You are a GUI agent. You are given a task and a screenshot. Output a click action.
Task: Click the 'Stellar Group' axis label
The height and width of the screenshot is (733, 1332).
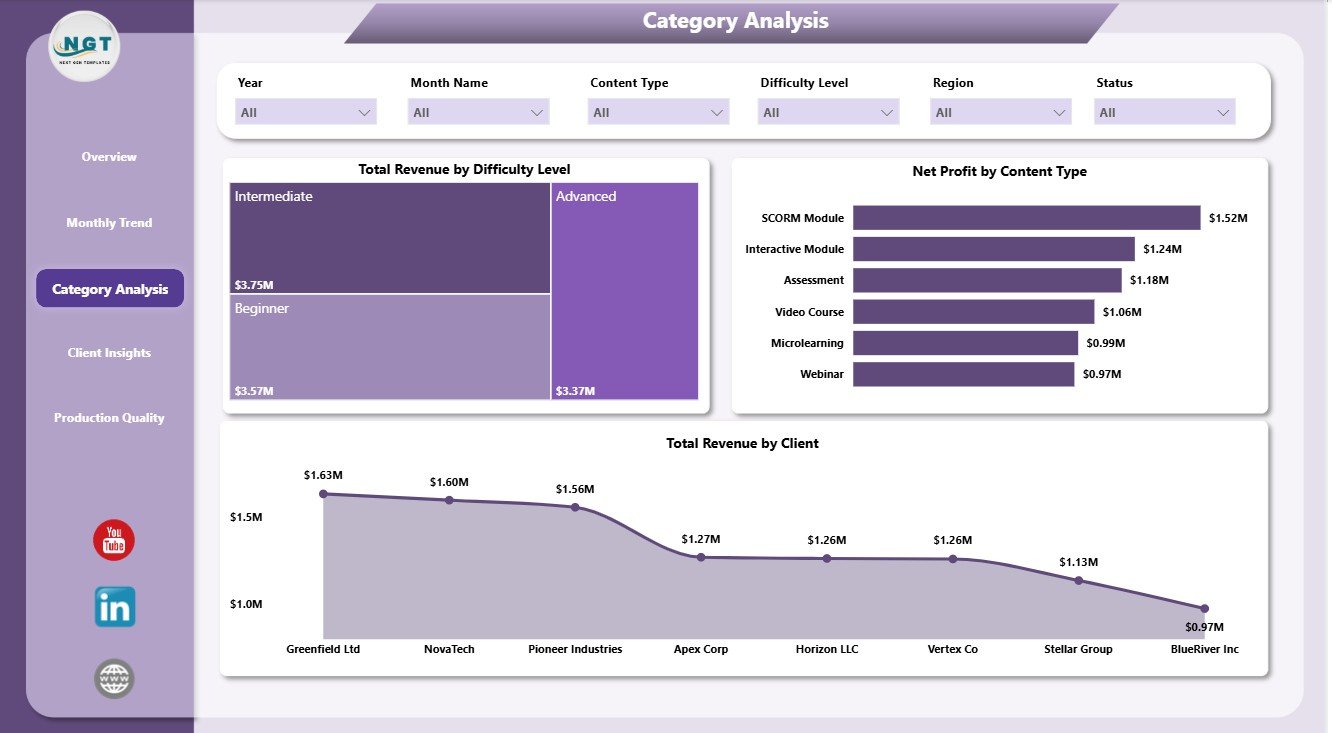tap(1078, 649)
